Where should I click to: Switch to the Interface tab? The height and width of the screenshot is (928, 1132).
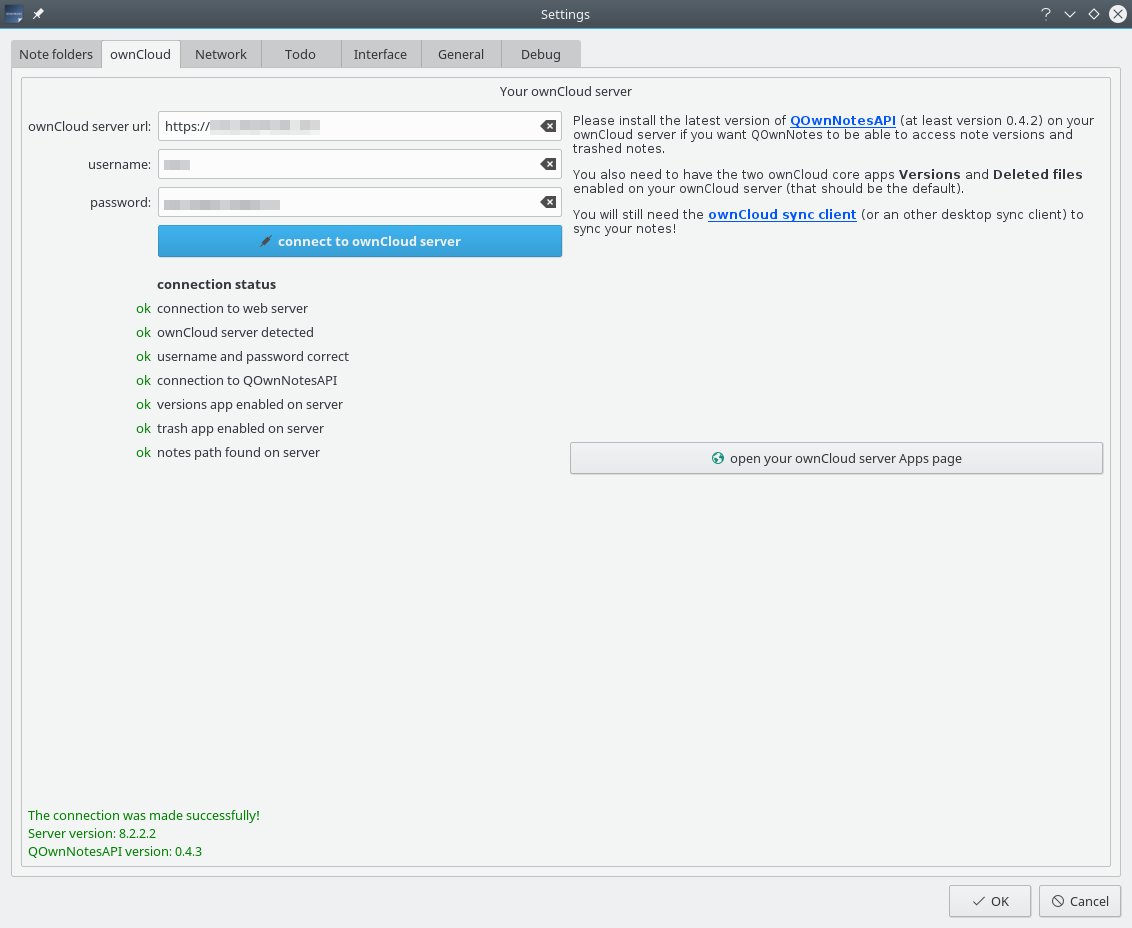coord(380,54)
